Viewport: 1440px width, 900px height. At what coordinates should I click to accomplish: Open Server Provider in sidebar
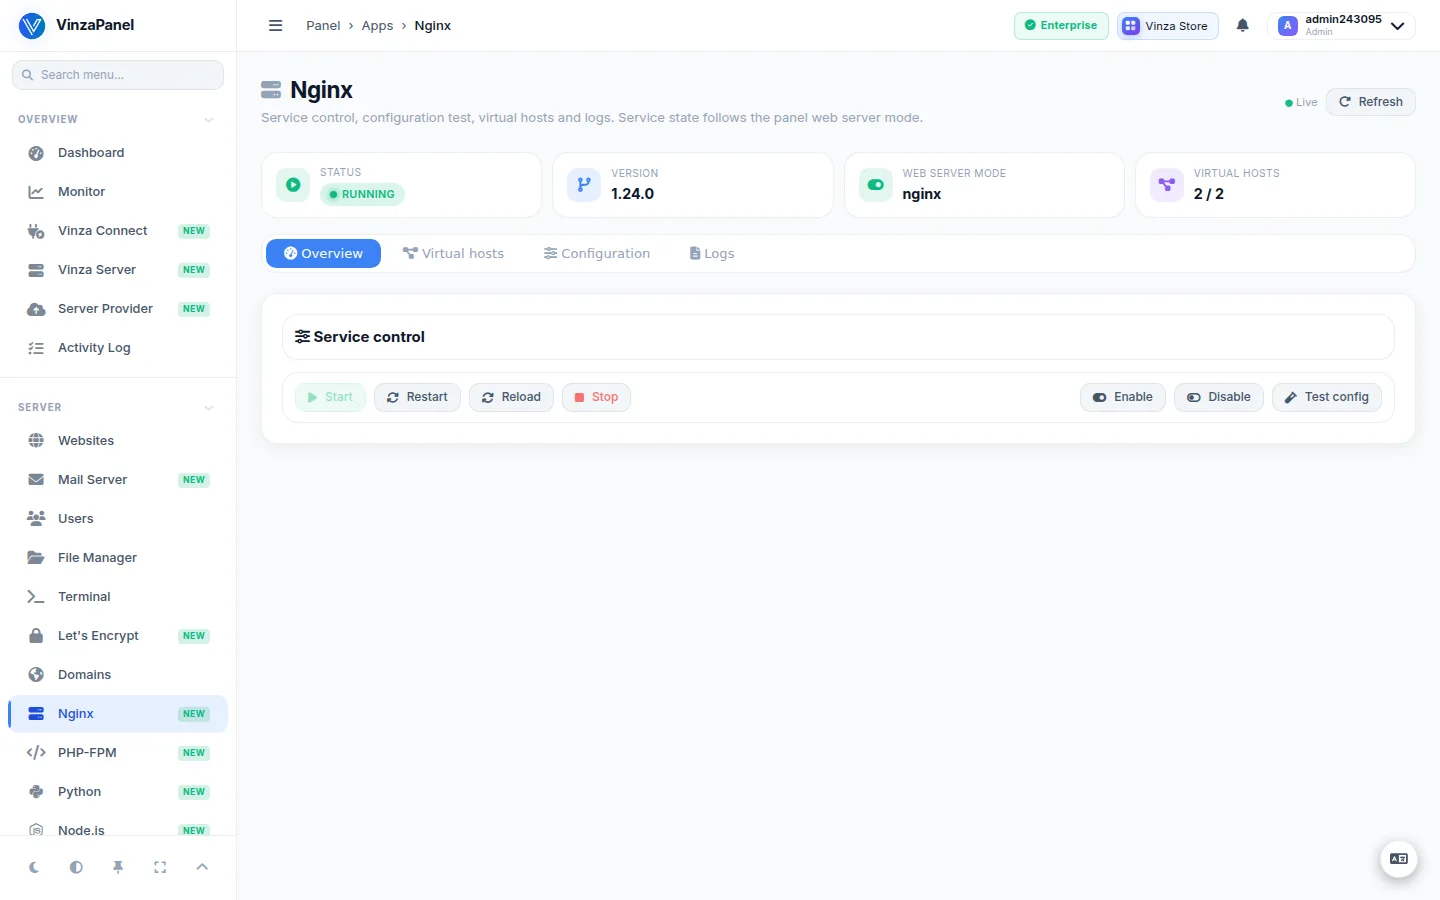pos(118,309)
